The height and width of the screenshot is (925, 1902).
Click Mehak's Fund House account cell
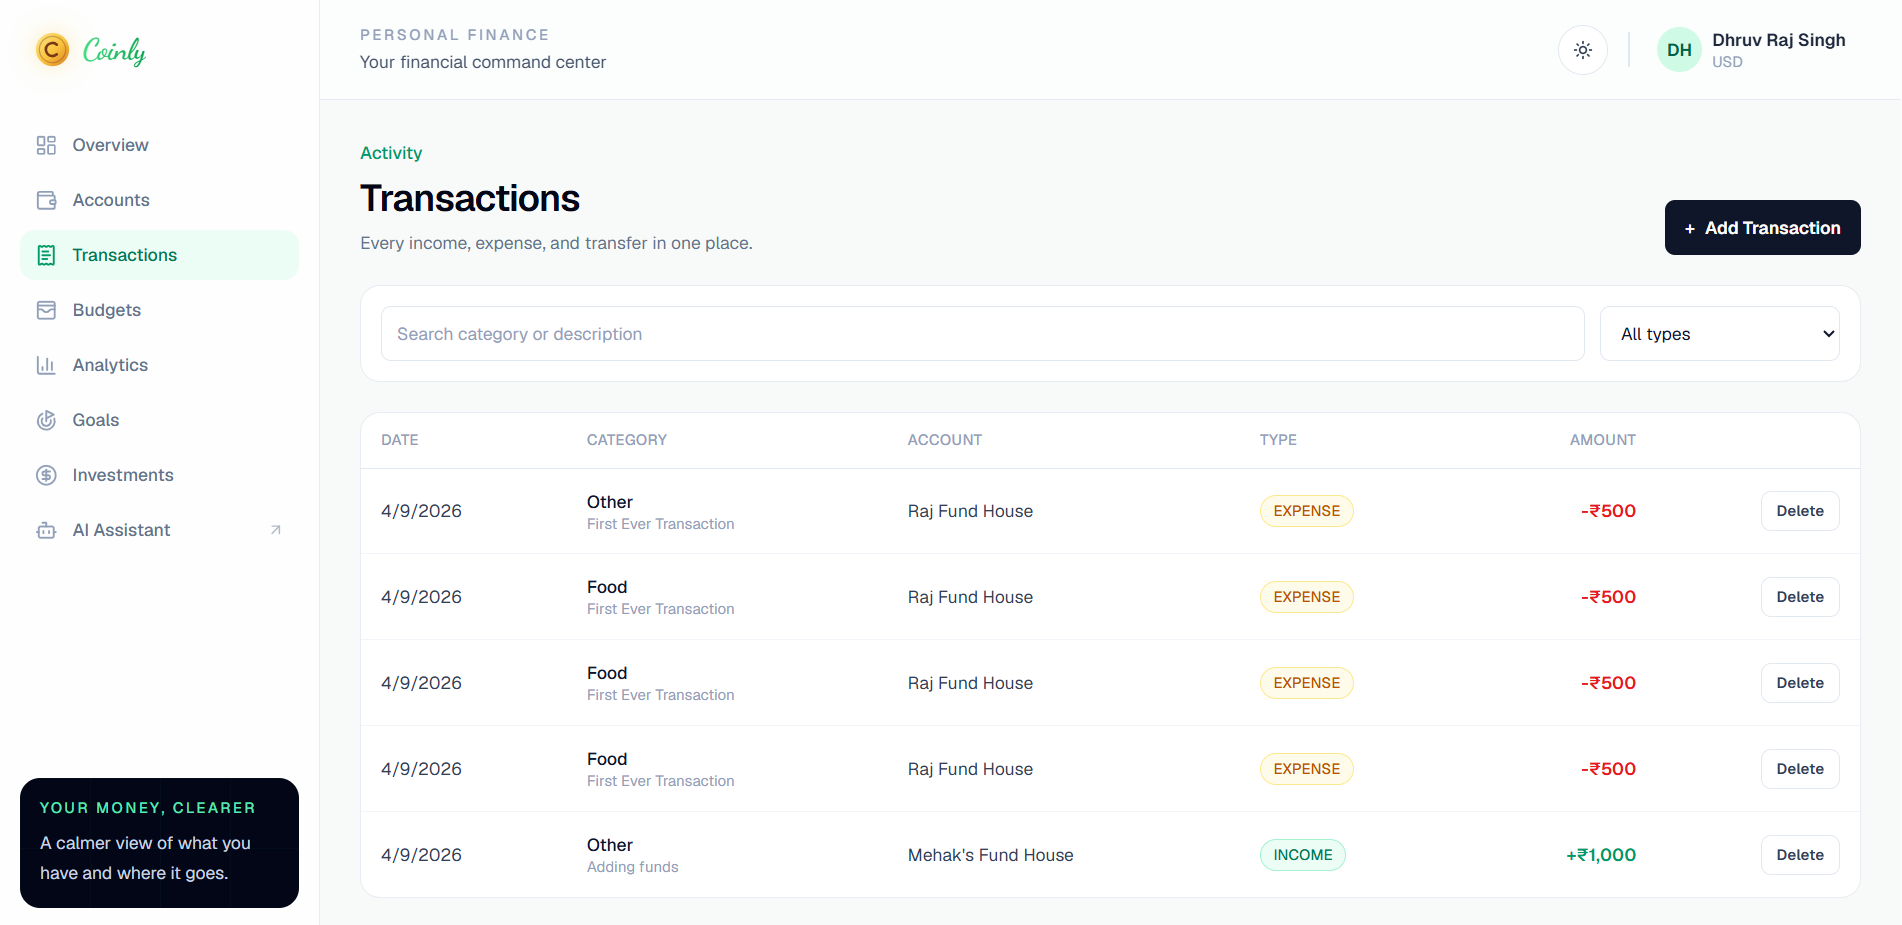pos(990,855)
